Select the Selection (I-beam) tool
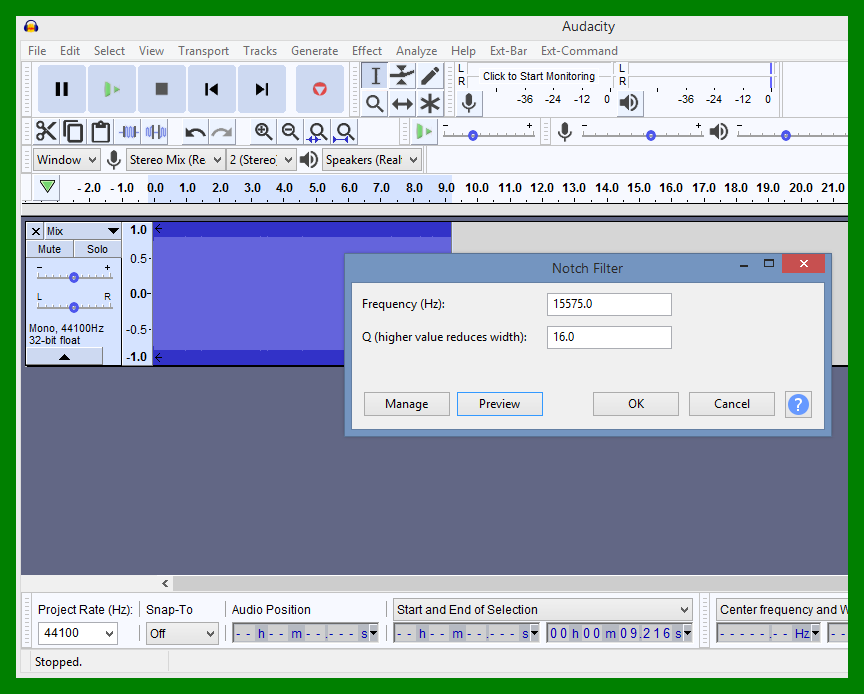 [375, 76]
